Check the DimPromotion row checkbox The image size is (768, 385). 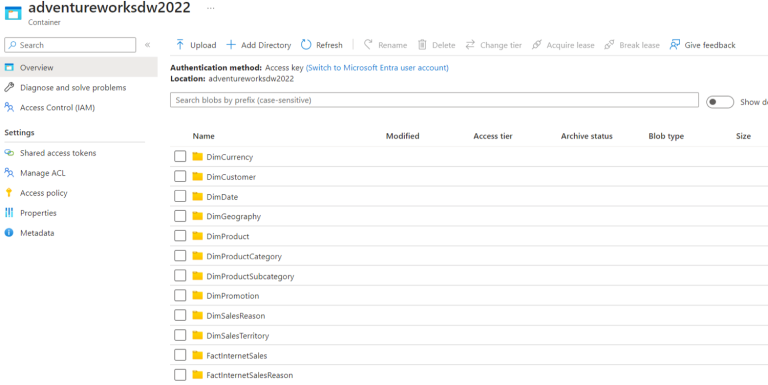(x=180, y=295)
